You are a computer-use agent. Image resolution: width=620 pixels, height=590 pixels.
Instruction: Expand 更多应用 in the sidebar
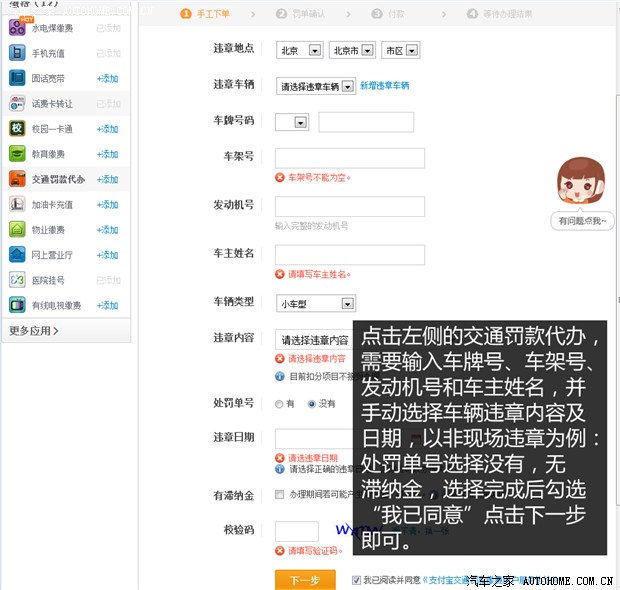tap(34, 330)
